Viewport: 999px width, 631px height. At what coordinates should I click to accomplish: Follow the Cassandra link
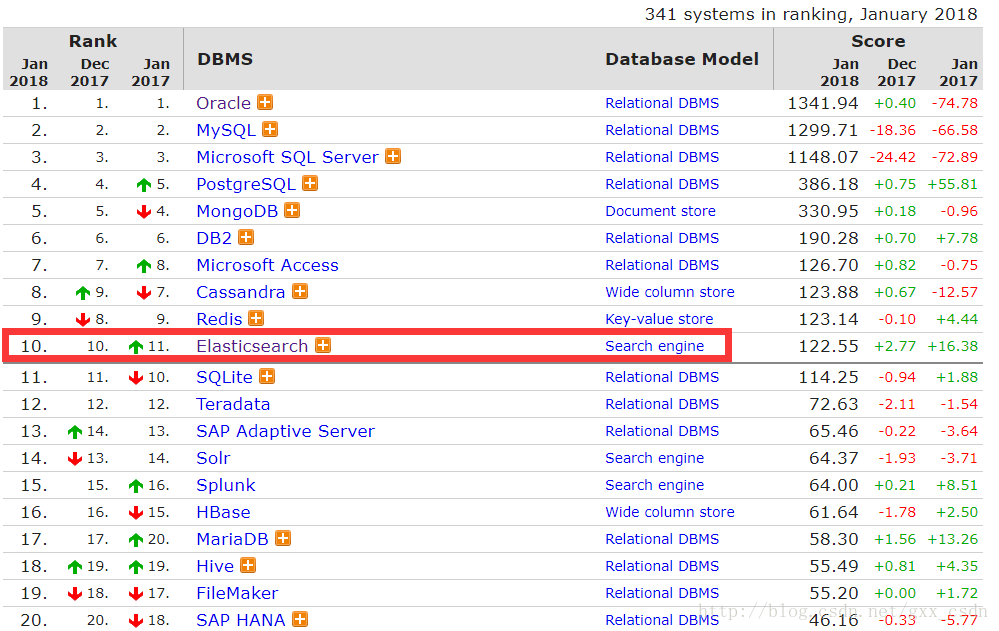[241, 292]
